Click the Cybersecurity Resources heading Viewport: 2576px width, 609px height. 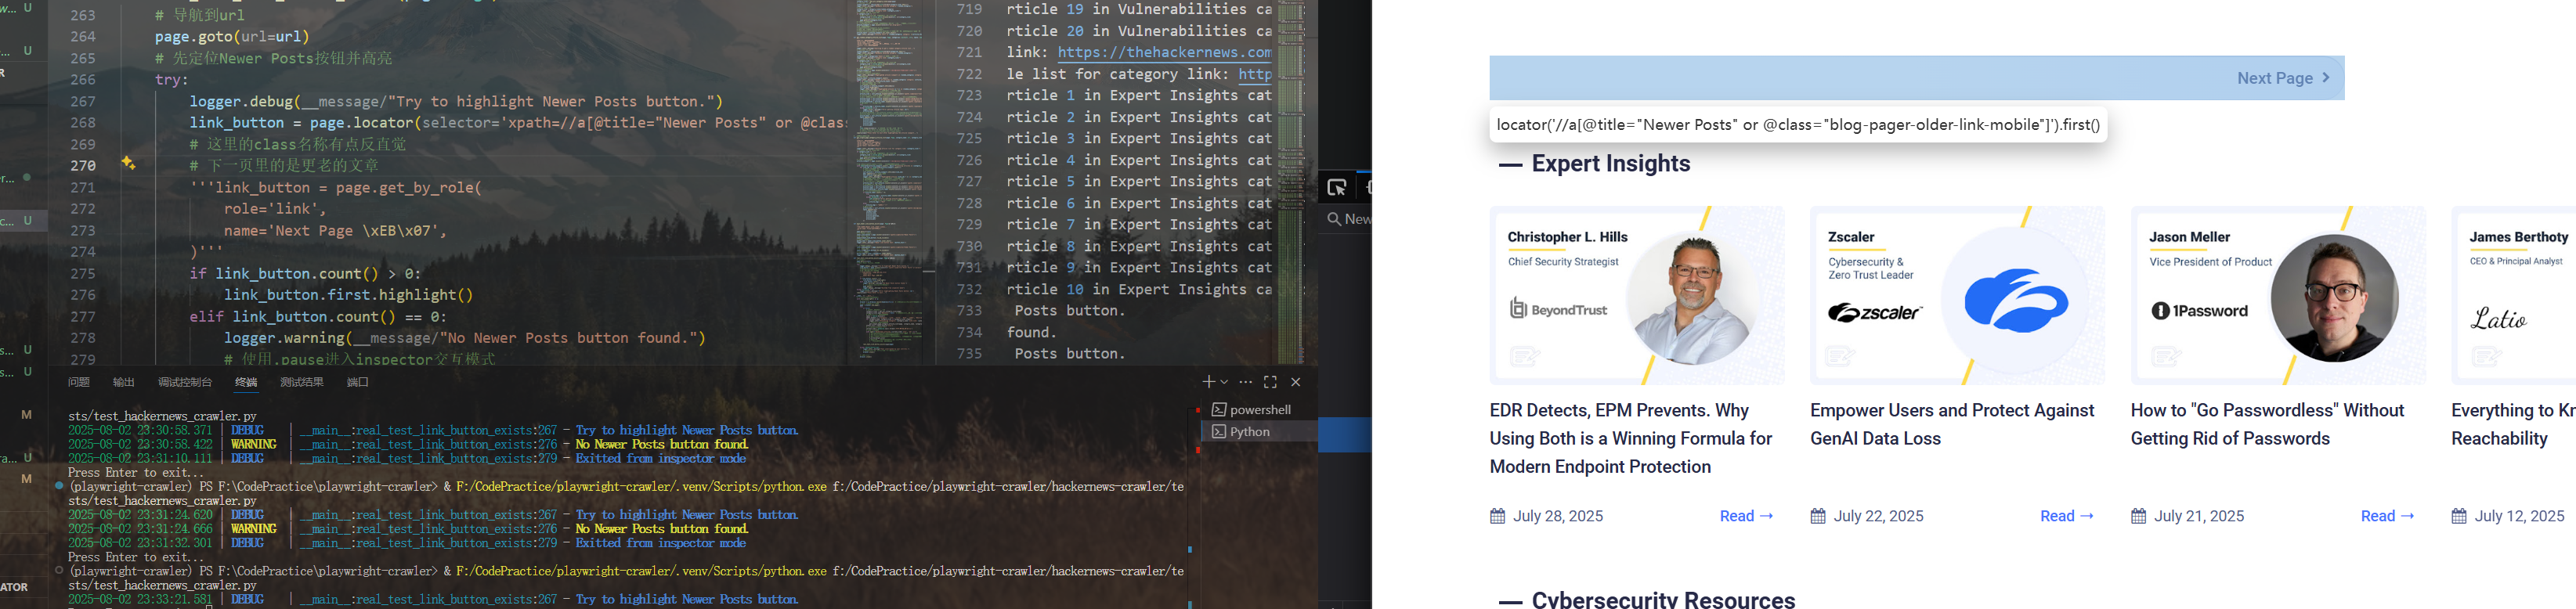coord(1663,599)
